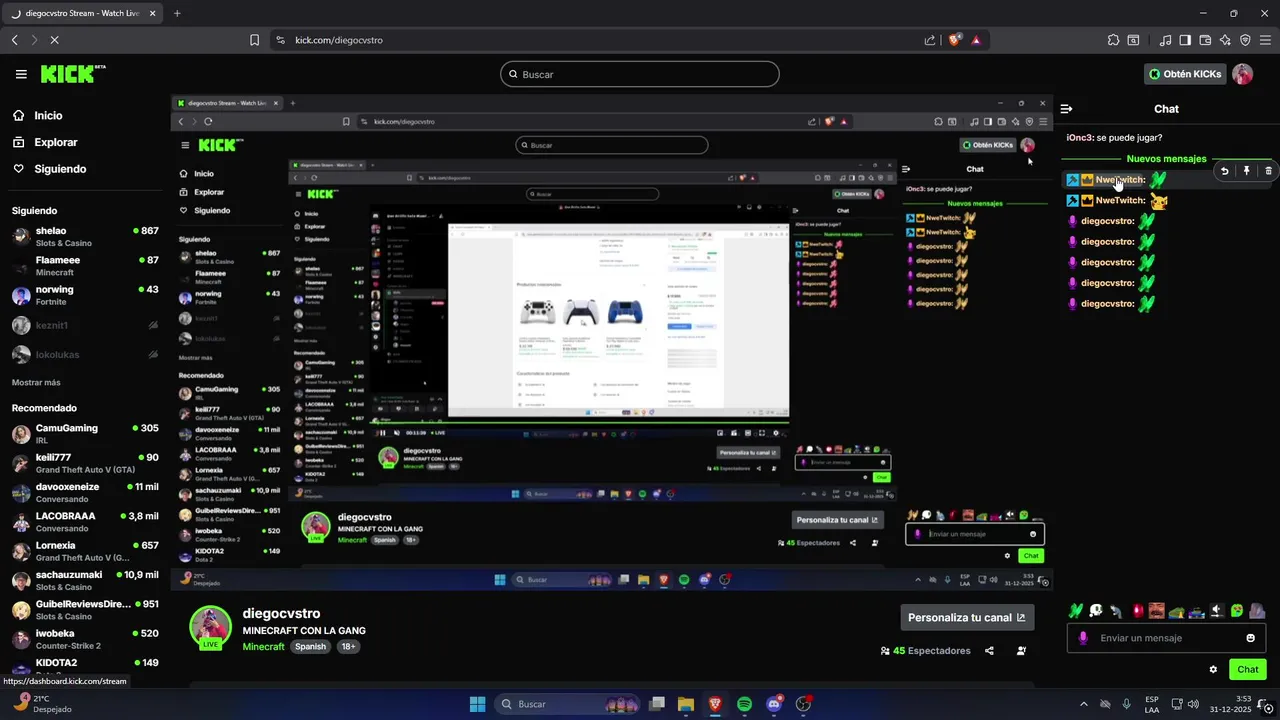Image resolution: width=1280 pixels, height=720 pixels.
Task: Go back to the previous page
Action: [x=14, y=40]
